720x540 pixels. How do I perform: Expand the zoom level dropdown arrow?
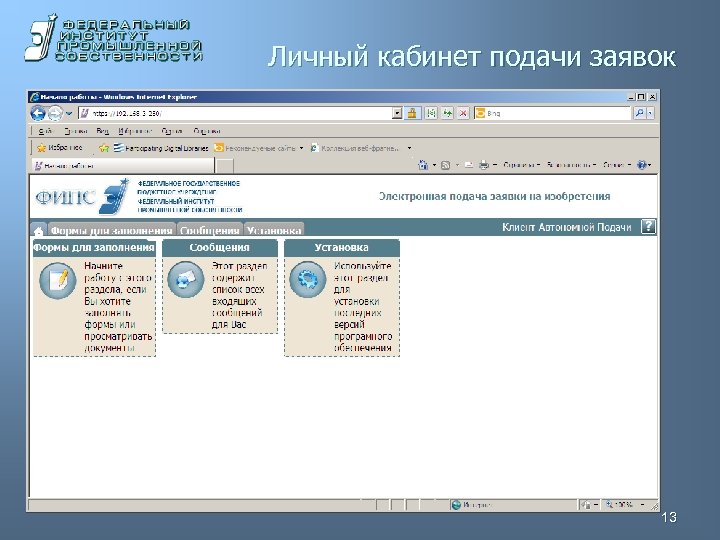click(x=642, y=504)
